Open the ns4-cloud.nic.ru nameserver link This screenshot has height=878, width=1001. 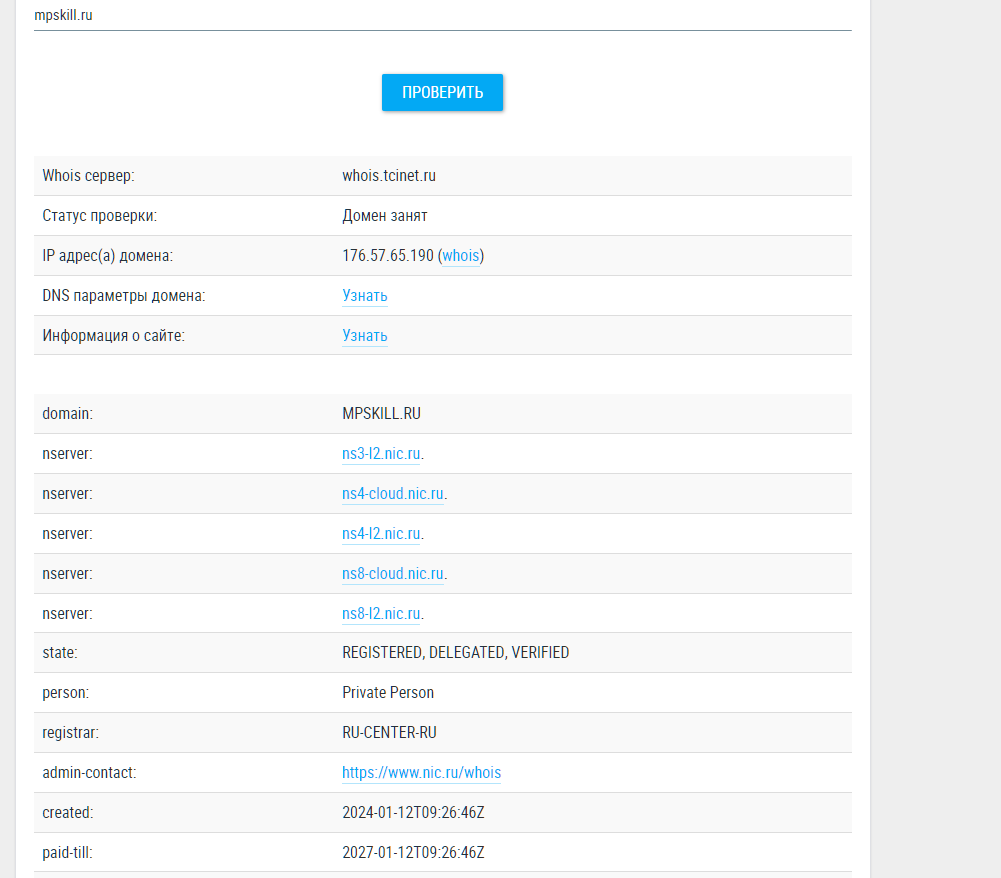click(x=392, y=494)
